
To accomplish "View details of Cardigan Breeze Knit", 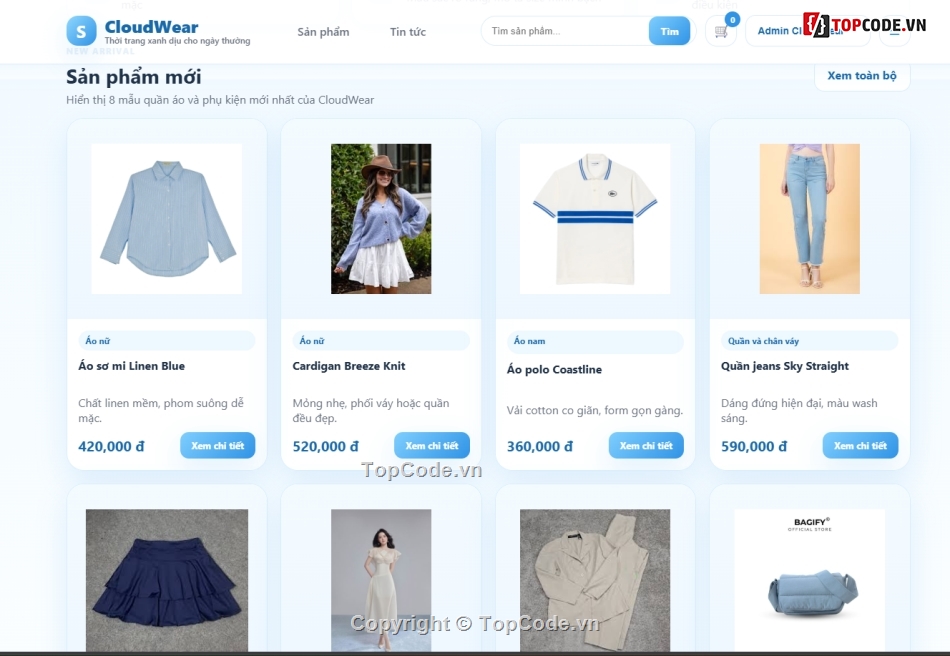I will pyautogui.click(x=432, y=445).
